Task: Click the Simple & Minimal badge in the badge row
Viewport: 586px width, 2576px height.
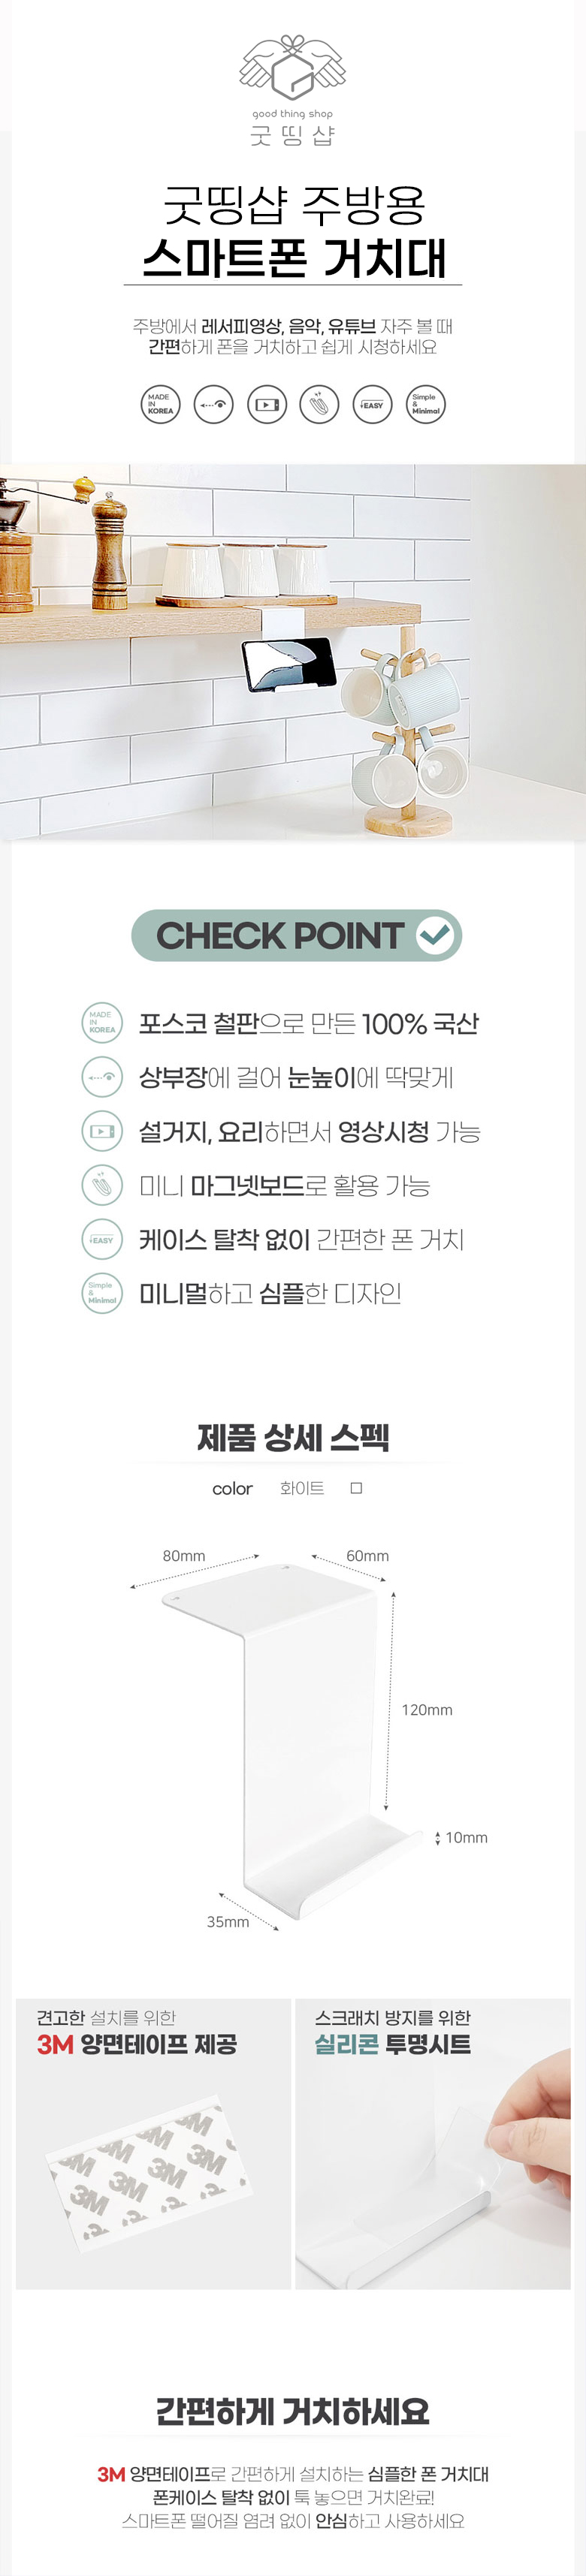Action: click(425, 404)
